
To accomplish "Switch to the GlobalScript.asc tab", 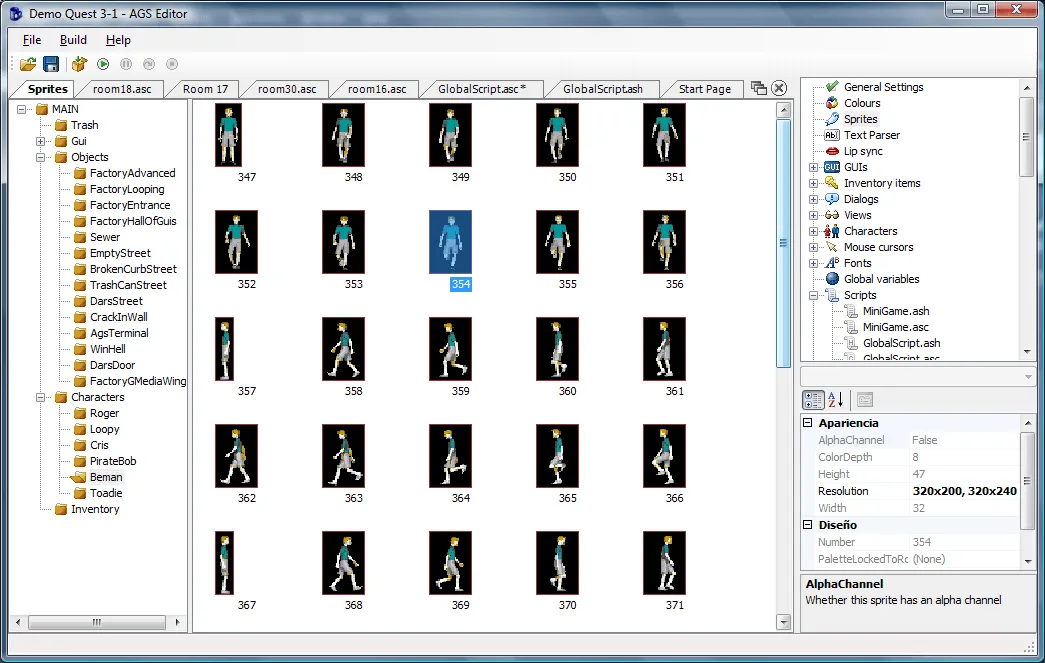I will (x=482, y=89).
